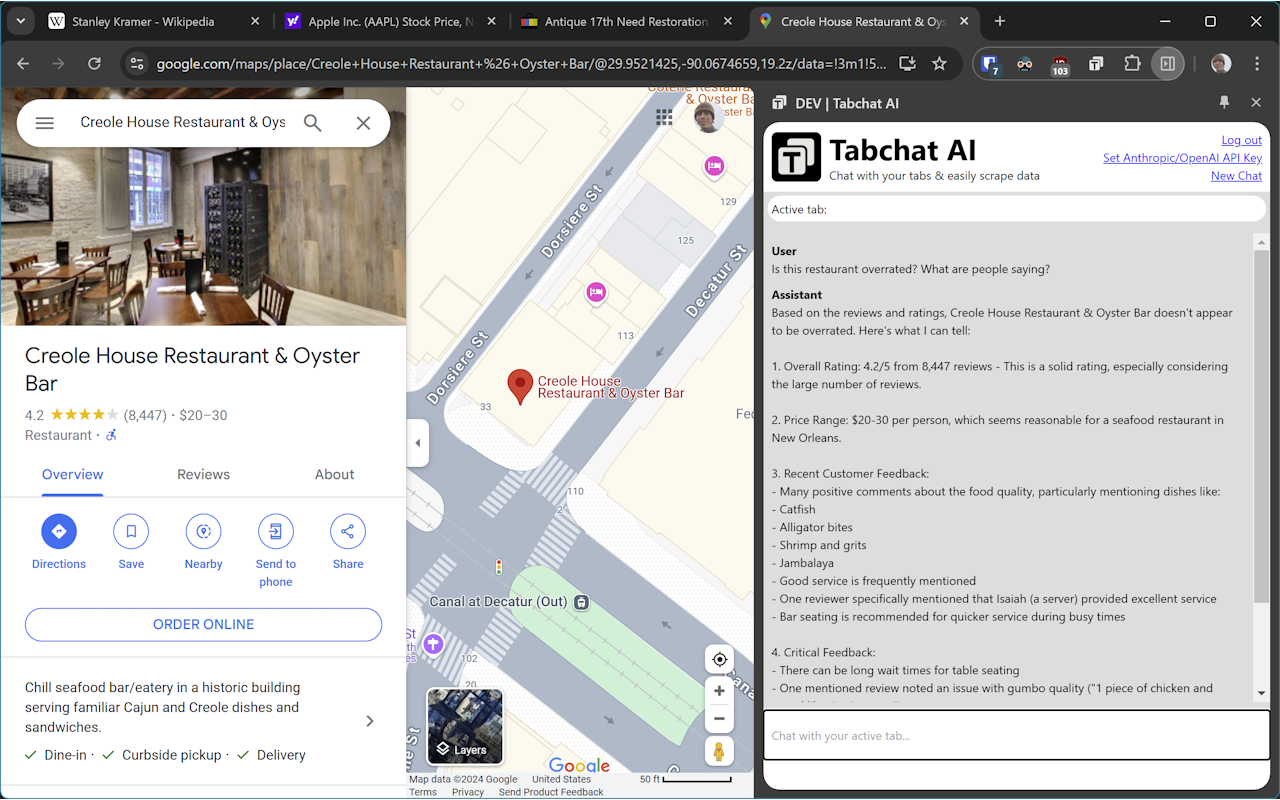Screen dimensions: 1280x800
Task: Select the Canal at Decatur transit stop
Action: [x=582, y=602]
